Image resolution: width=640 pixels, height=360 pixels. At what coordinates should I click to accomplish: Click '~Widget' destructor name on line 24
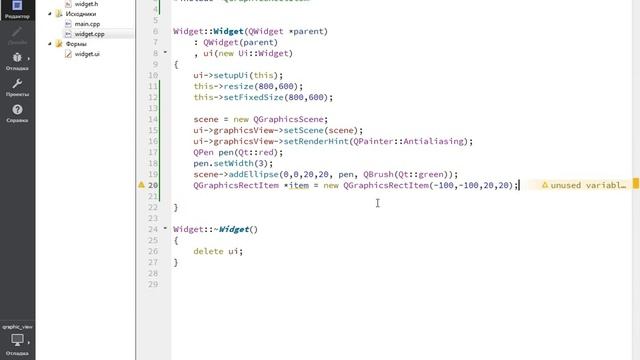tap(231, 229)
